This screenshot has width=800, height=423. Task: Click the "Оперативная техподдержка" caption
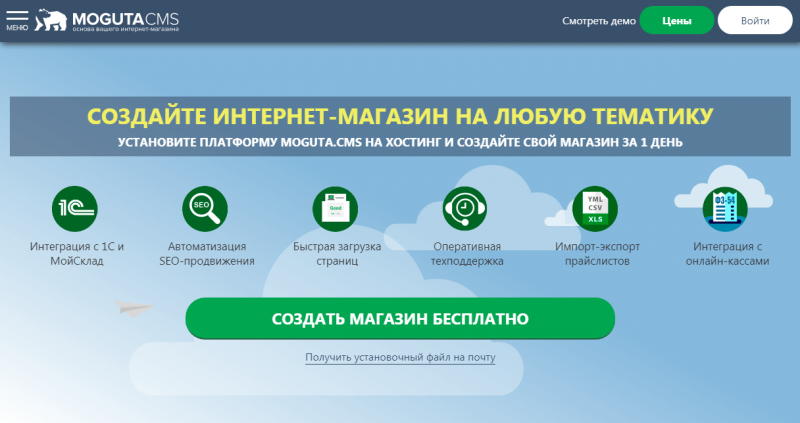click(x=465, y=253)
